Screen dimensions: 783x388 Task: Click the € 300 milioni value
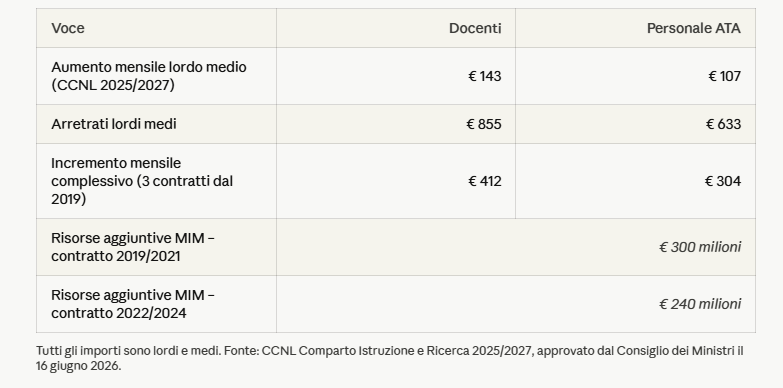[x=700, y=247]
